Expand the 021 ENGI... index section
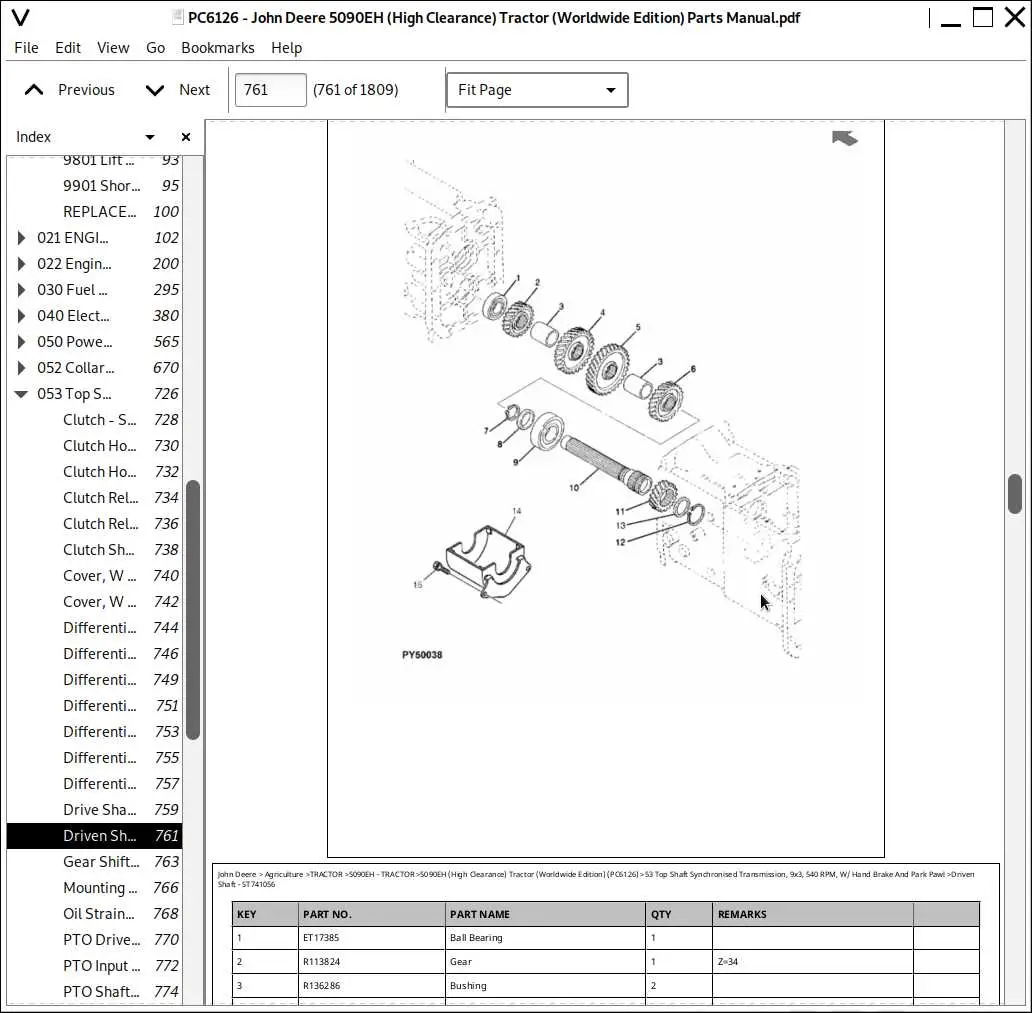 pyautogui.click(x=21, y=238)
